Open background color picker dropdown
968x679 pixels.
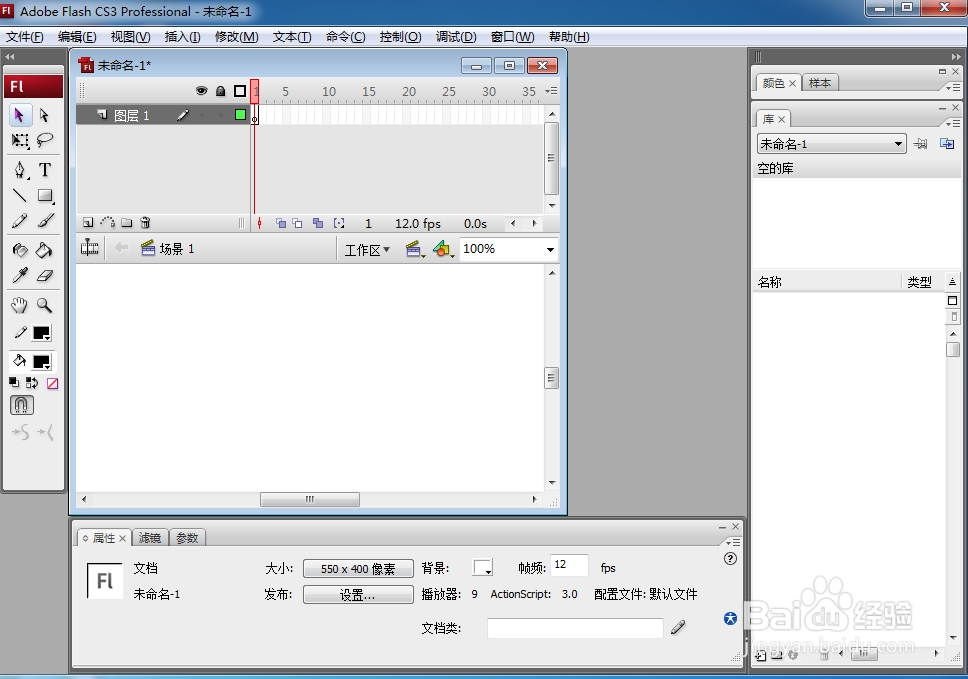pyautogui.click(x=482, y=567)
